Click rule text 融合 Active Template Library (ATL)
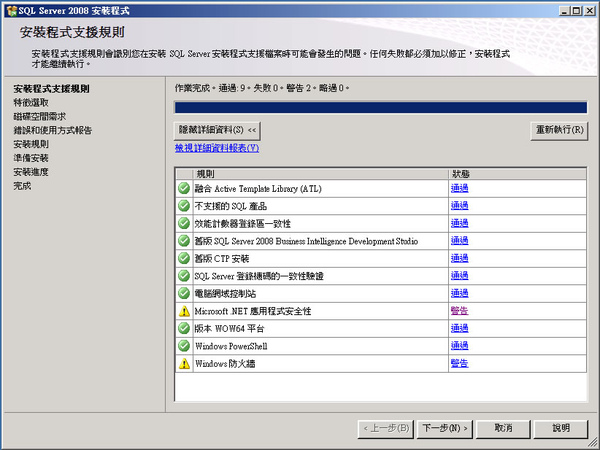Viewport: 600px width, 450px height. coord(258,189)
